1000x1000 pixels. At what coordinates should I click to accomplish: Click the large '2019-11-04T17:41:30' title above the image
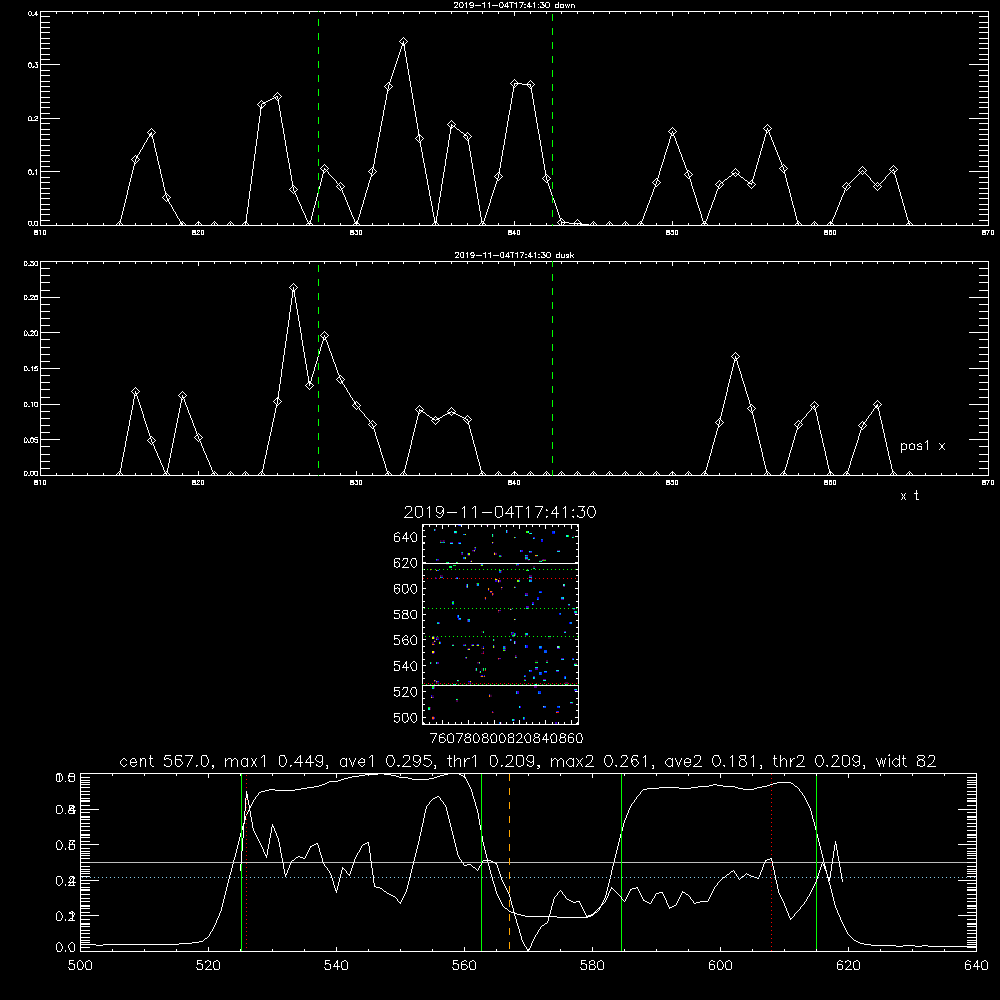[x=500, y=512]
